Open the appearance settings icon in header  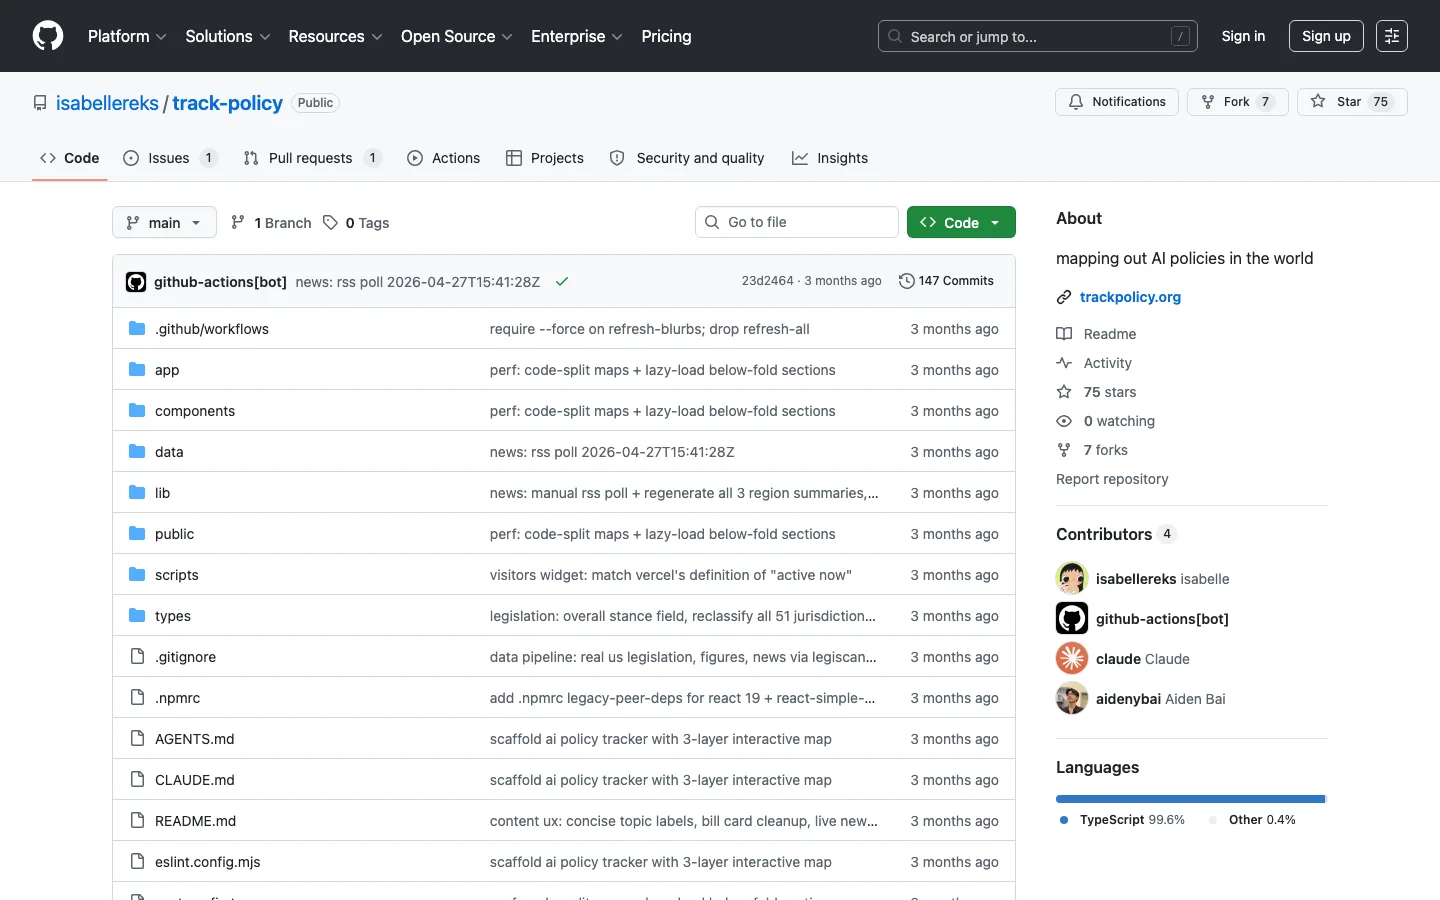(x=1391, y=36)
